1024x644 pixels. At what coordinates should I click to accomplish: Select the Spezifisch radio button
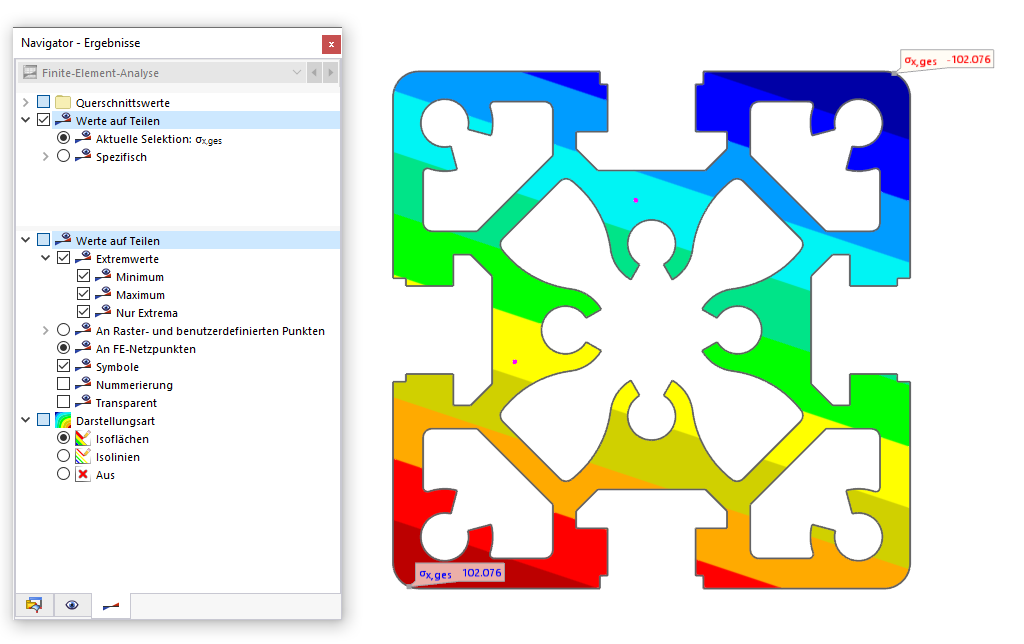tap(63, 156)
